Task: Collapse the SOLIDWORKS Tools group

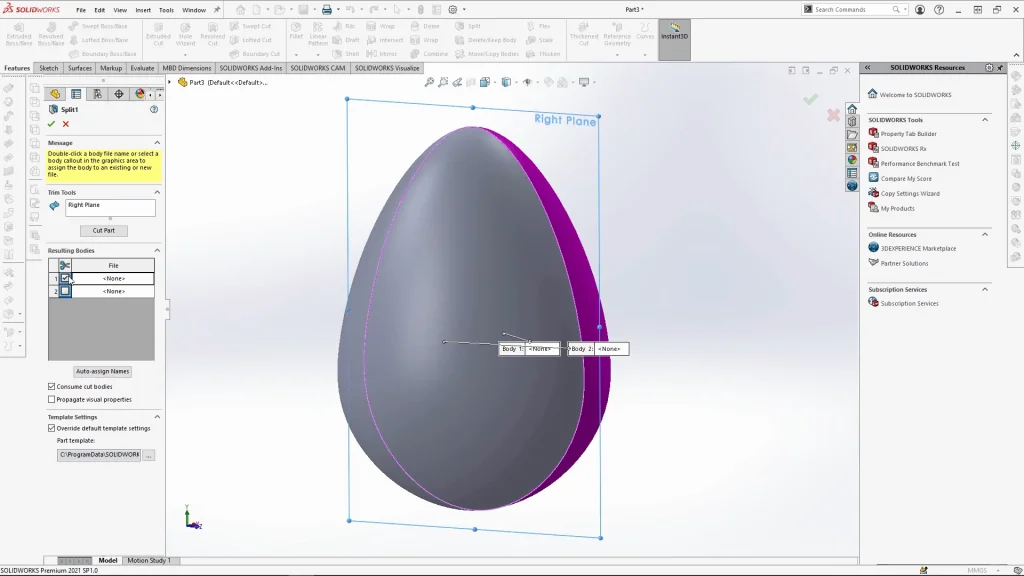Action: coord(985,120)
